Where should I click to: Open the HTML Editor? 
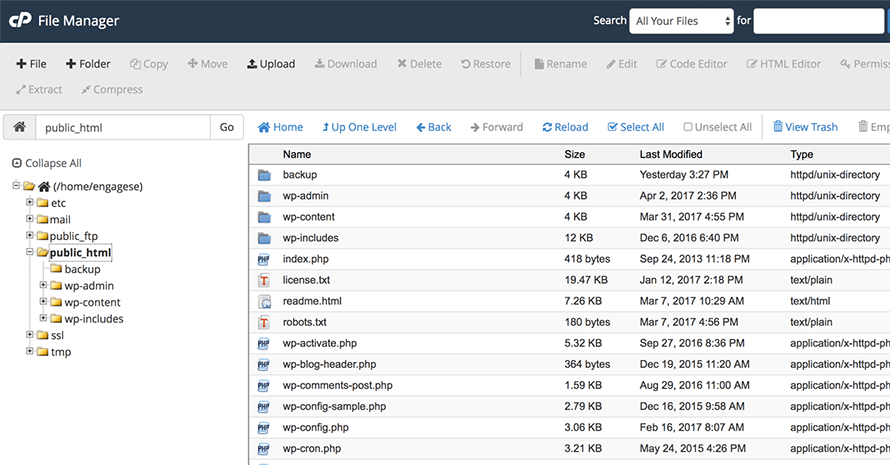(783, 64)
